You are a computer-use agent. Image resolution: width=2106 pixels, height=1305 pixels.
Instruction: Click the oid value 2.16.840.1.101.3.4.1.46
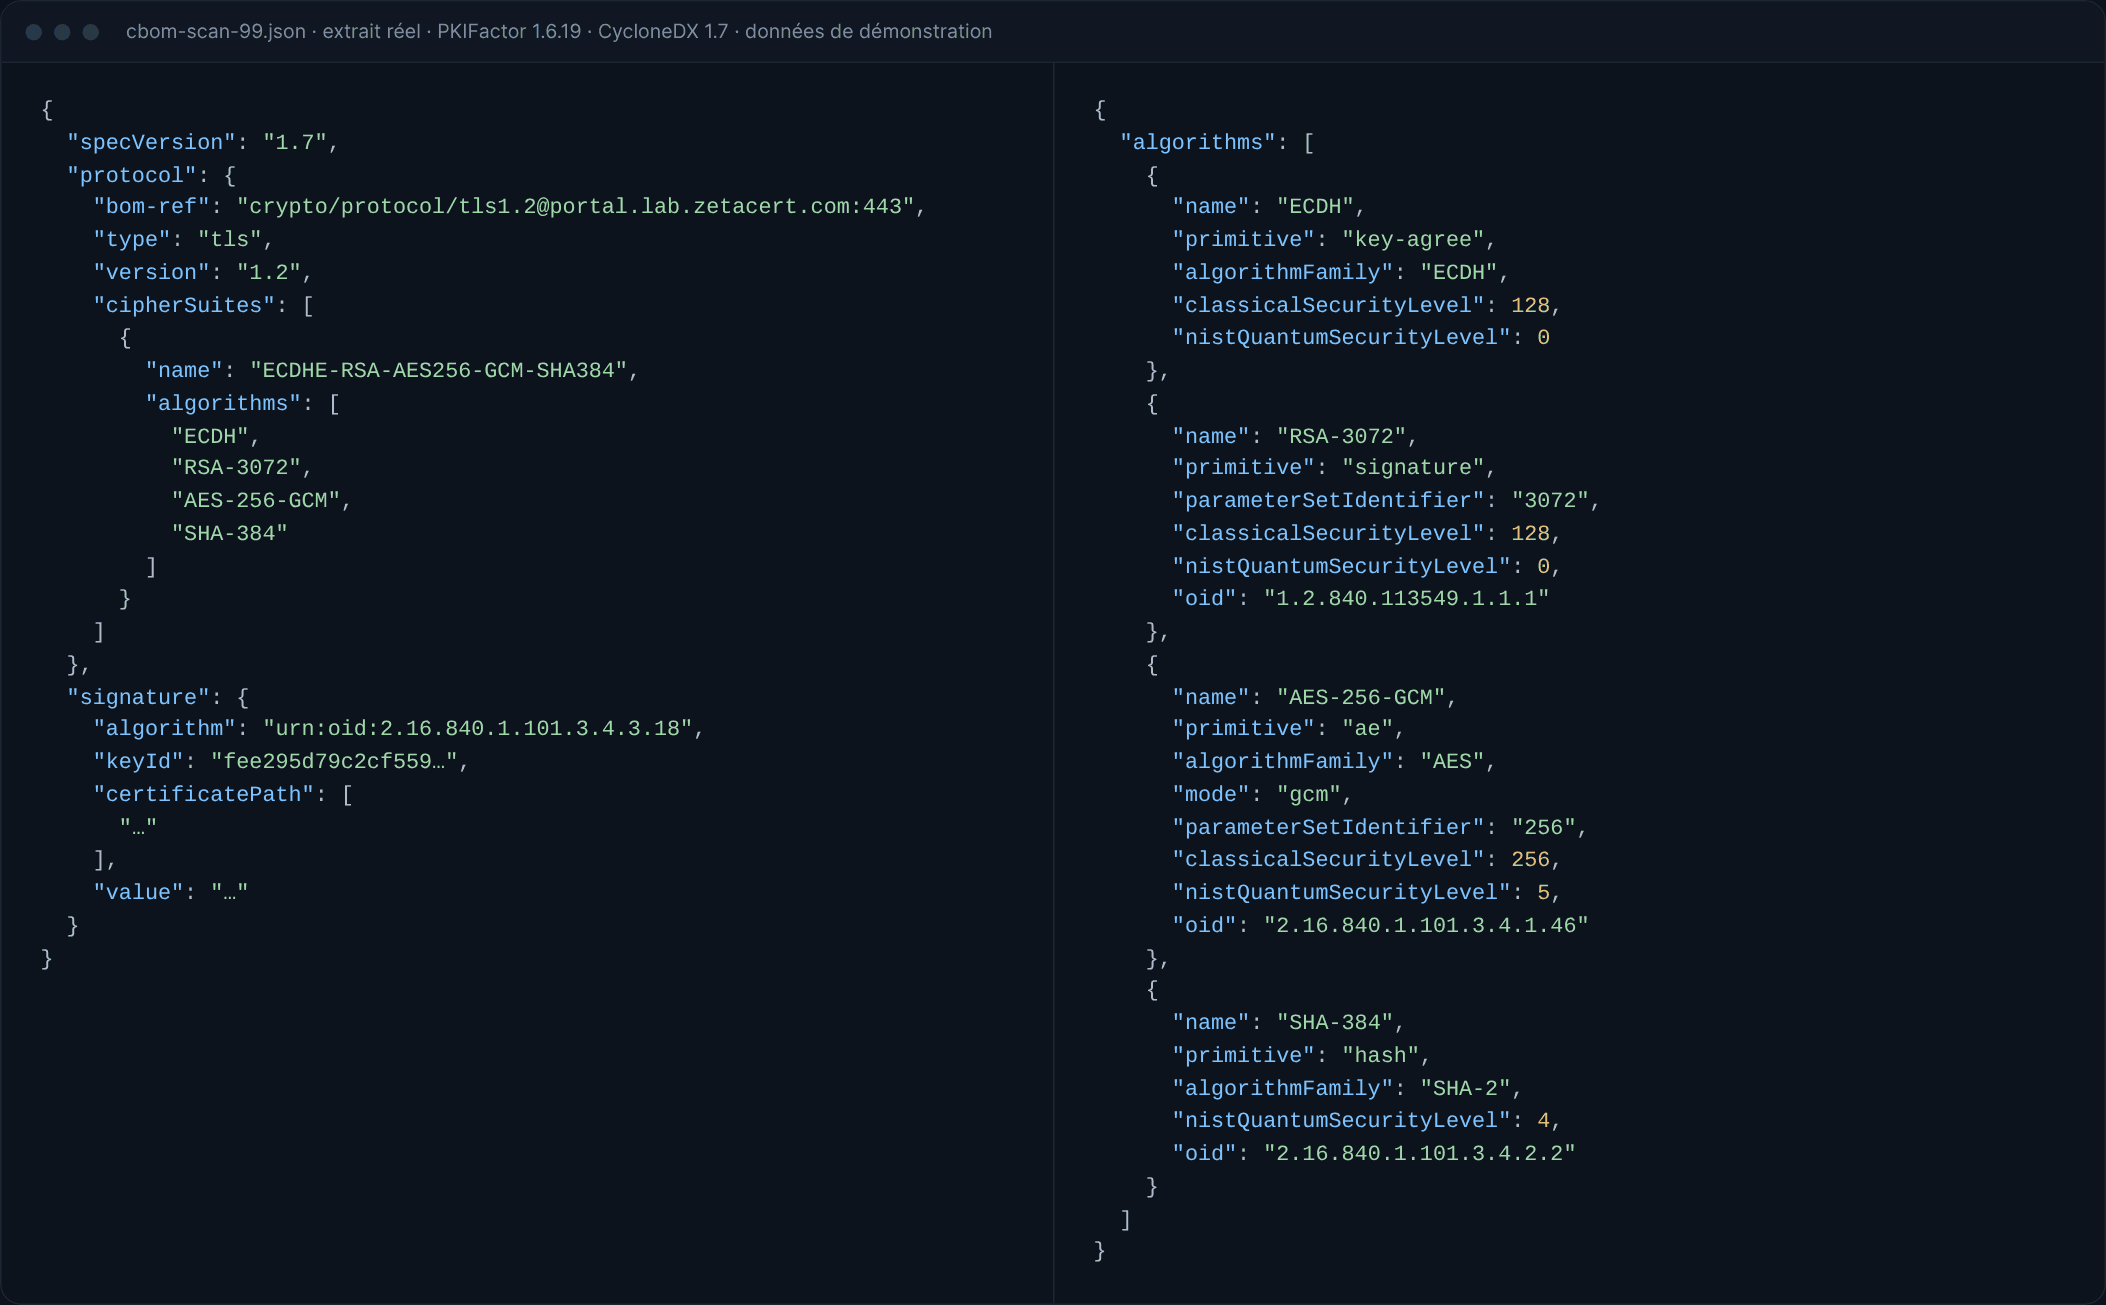click(1426, 925)
